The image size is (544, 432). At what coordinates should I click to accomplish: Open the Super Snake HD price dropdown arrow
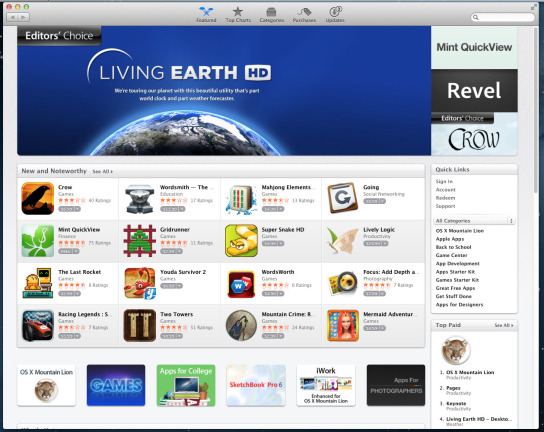coord(281,244)
